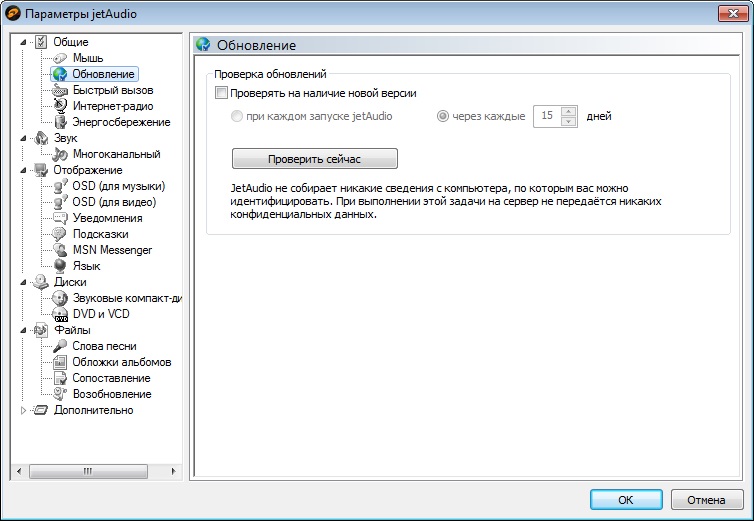Select the DVD и VCD tree item
Viewport: 754px width, 521px height.
tap(101, 314)
